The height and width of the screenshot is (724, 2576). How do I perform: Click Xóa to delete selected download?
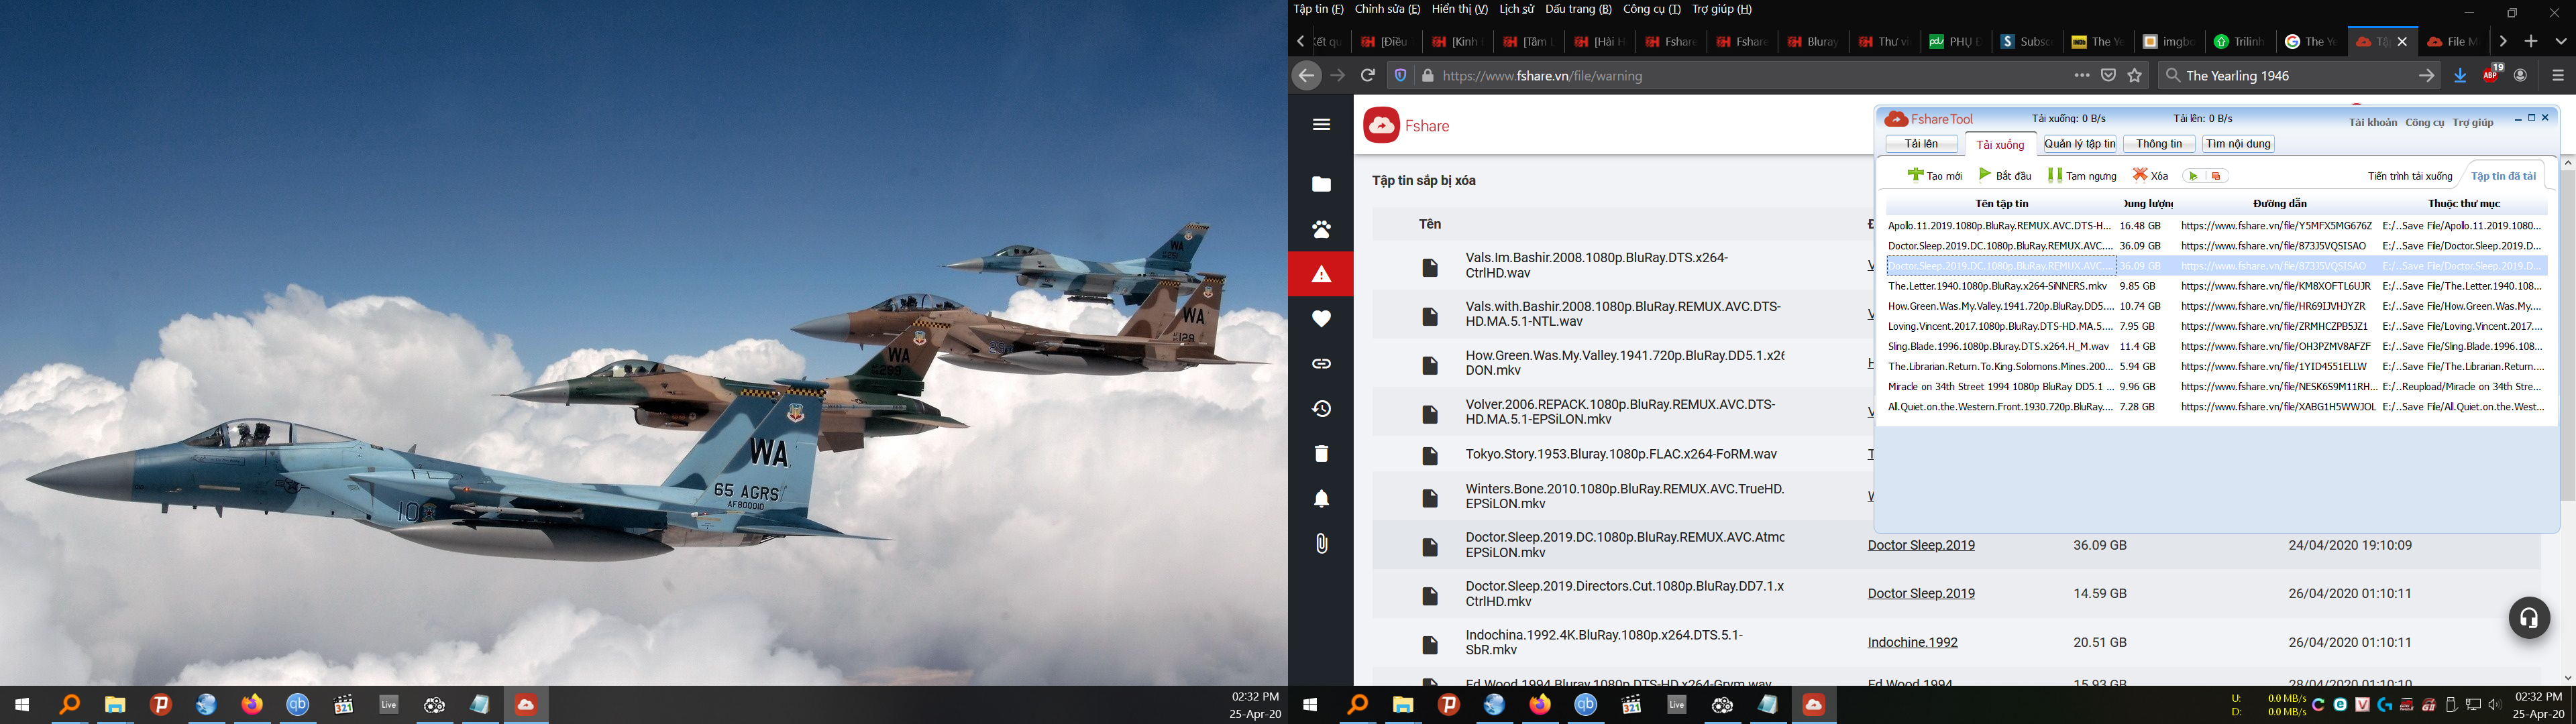click(x=2150, y=175)
